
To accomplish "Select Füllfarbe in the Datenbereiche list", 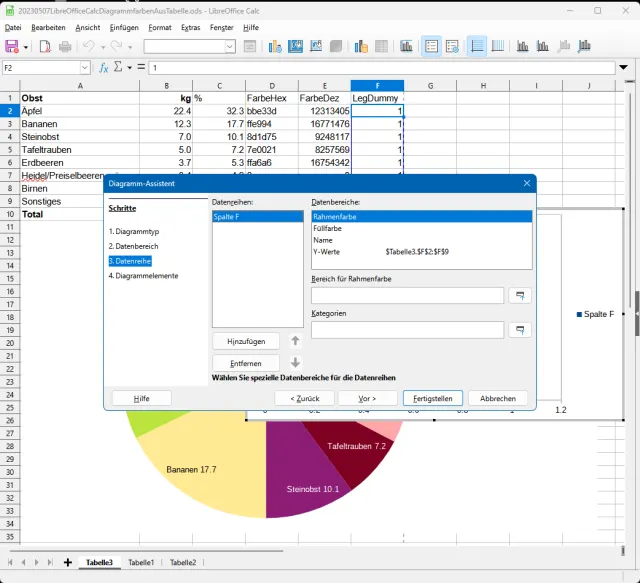I will (328, 228).
